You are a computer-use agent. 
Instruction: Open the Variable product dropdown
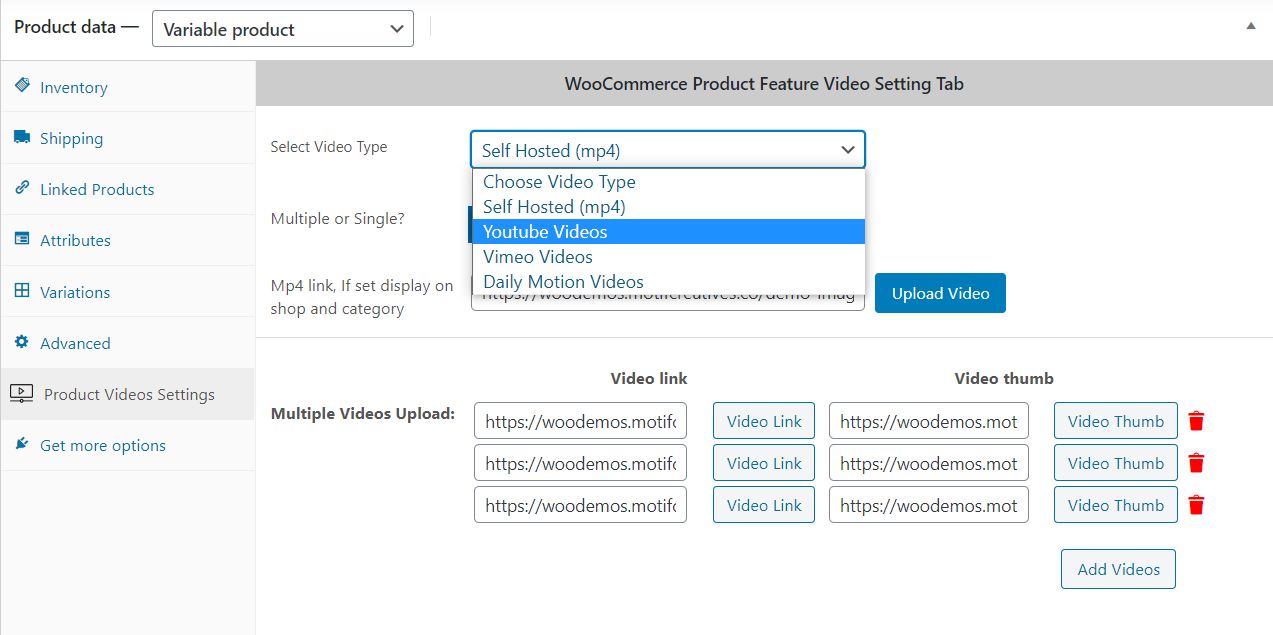pyautogui.click(x=282, y=28)
